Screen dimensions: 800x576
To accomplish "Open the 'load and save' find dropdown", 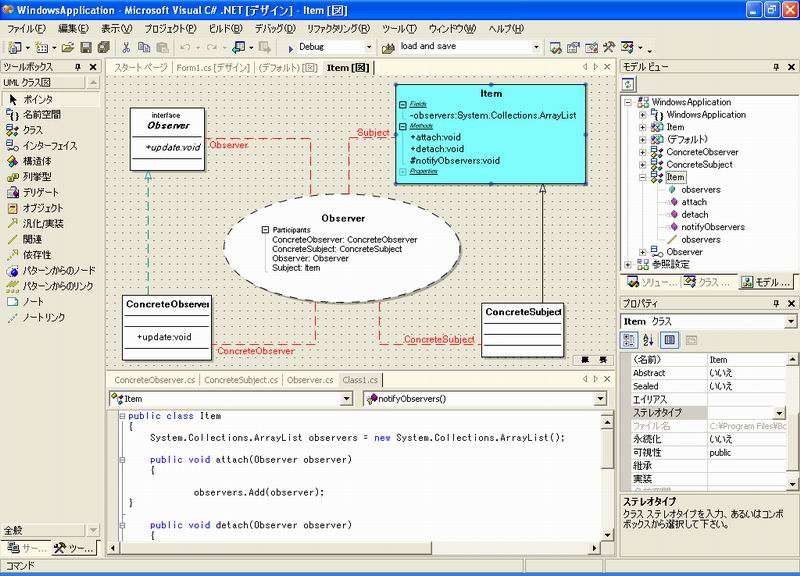I will [536, 47].
